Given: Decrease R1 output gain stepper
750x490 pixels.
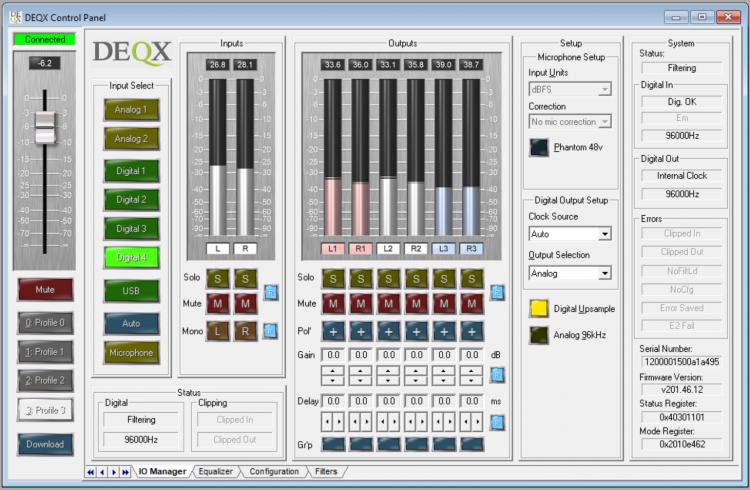Looking at the screenshot, I should 361,380.
